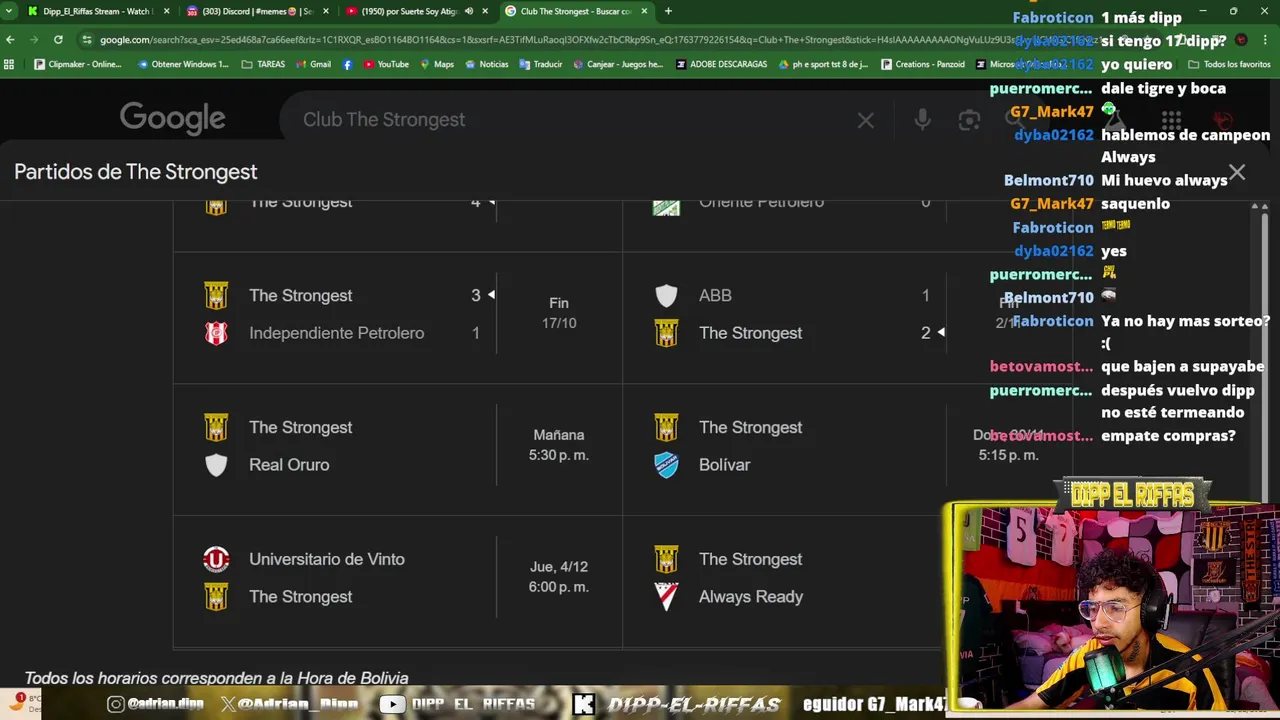The height and width of the screenshot is (720, 1280).
Task: Open Canjear - Juegos bookmark
Action: 618,64
